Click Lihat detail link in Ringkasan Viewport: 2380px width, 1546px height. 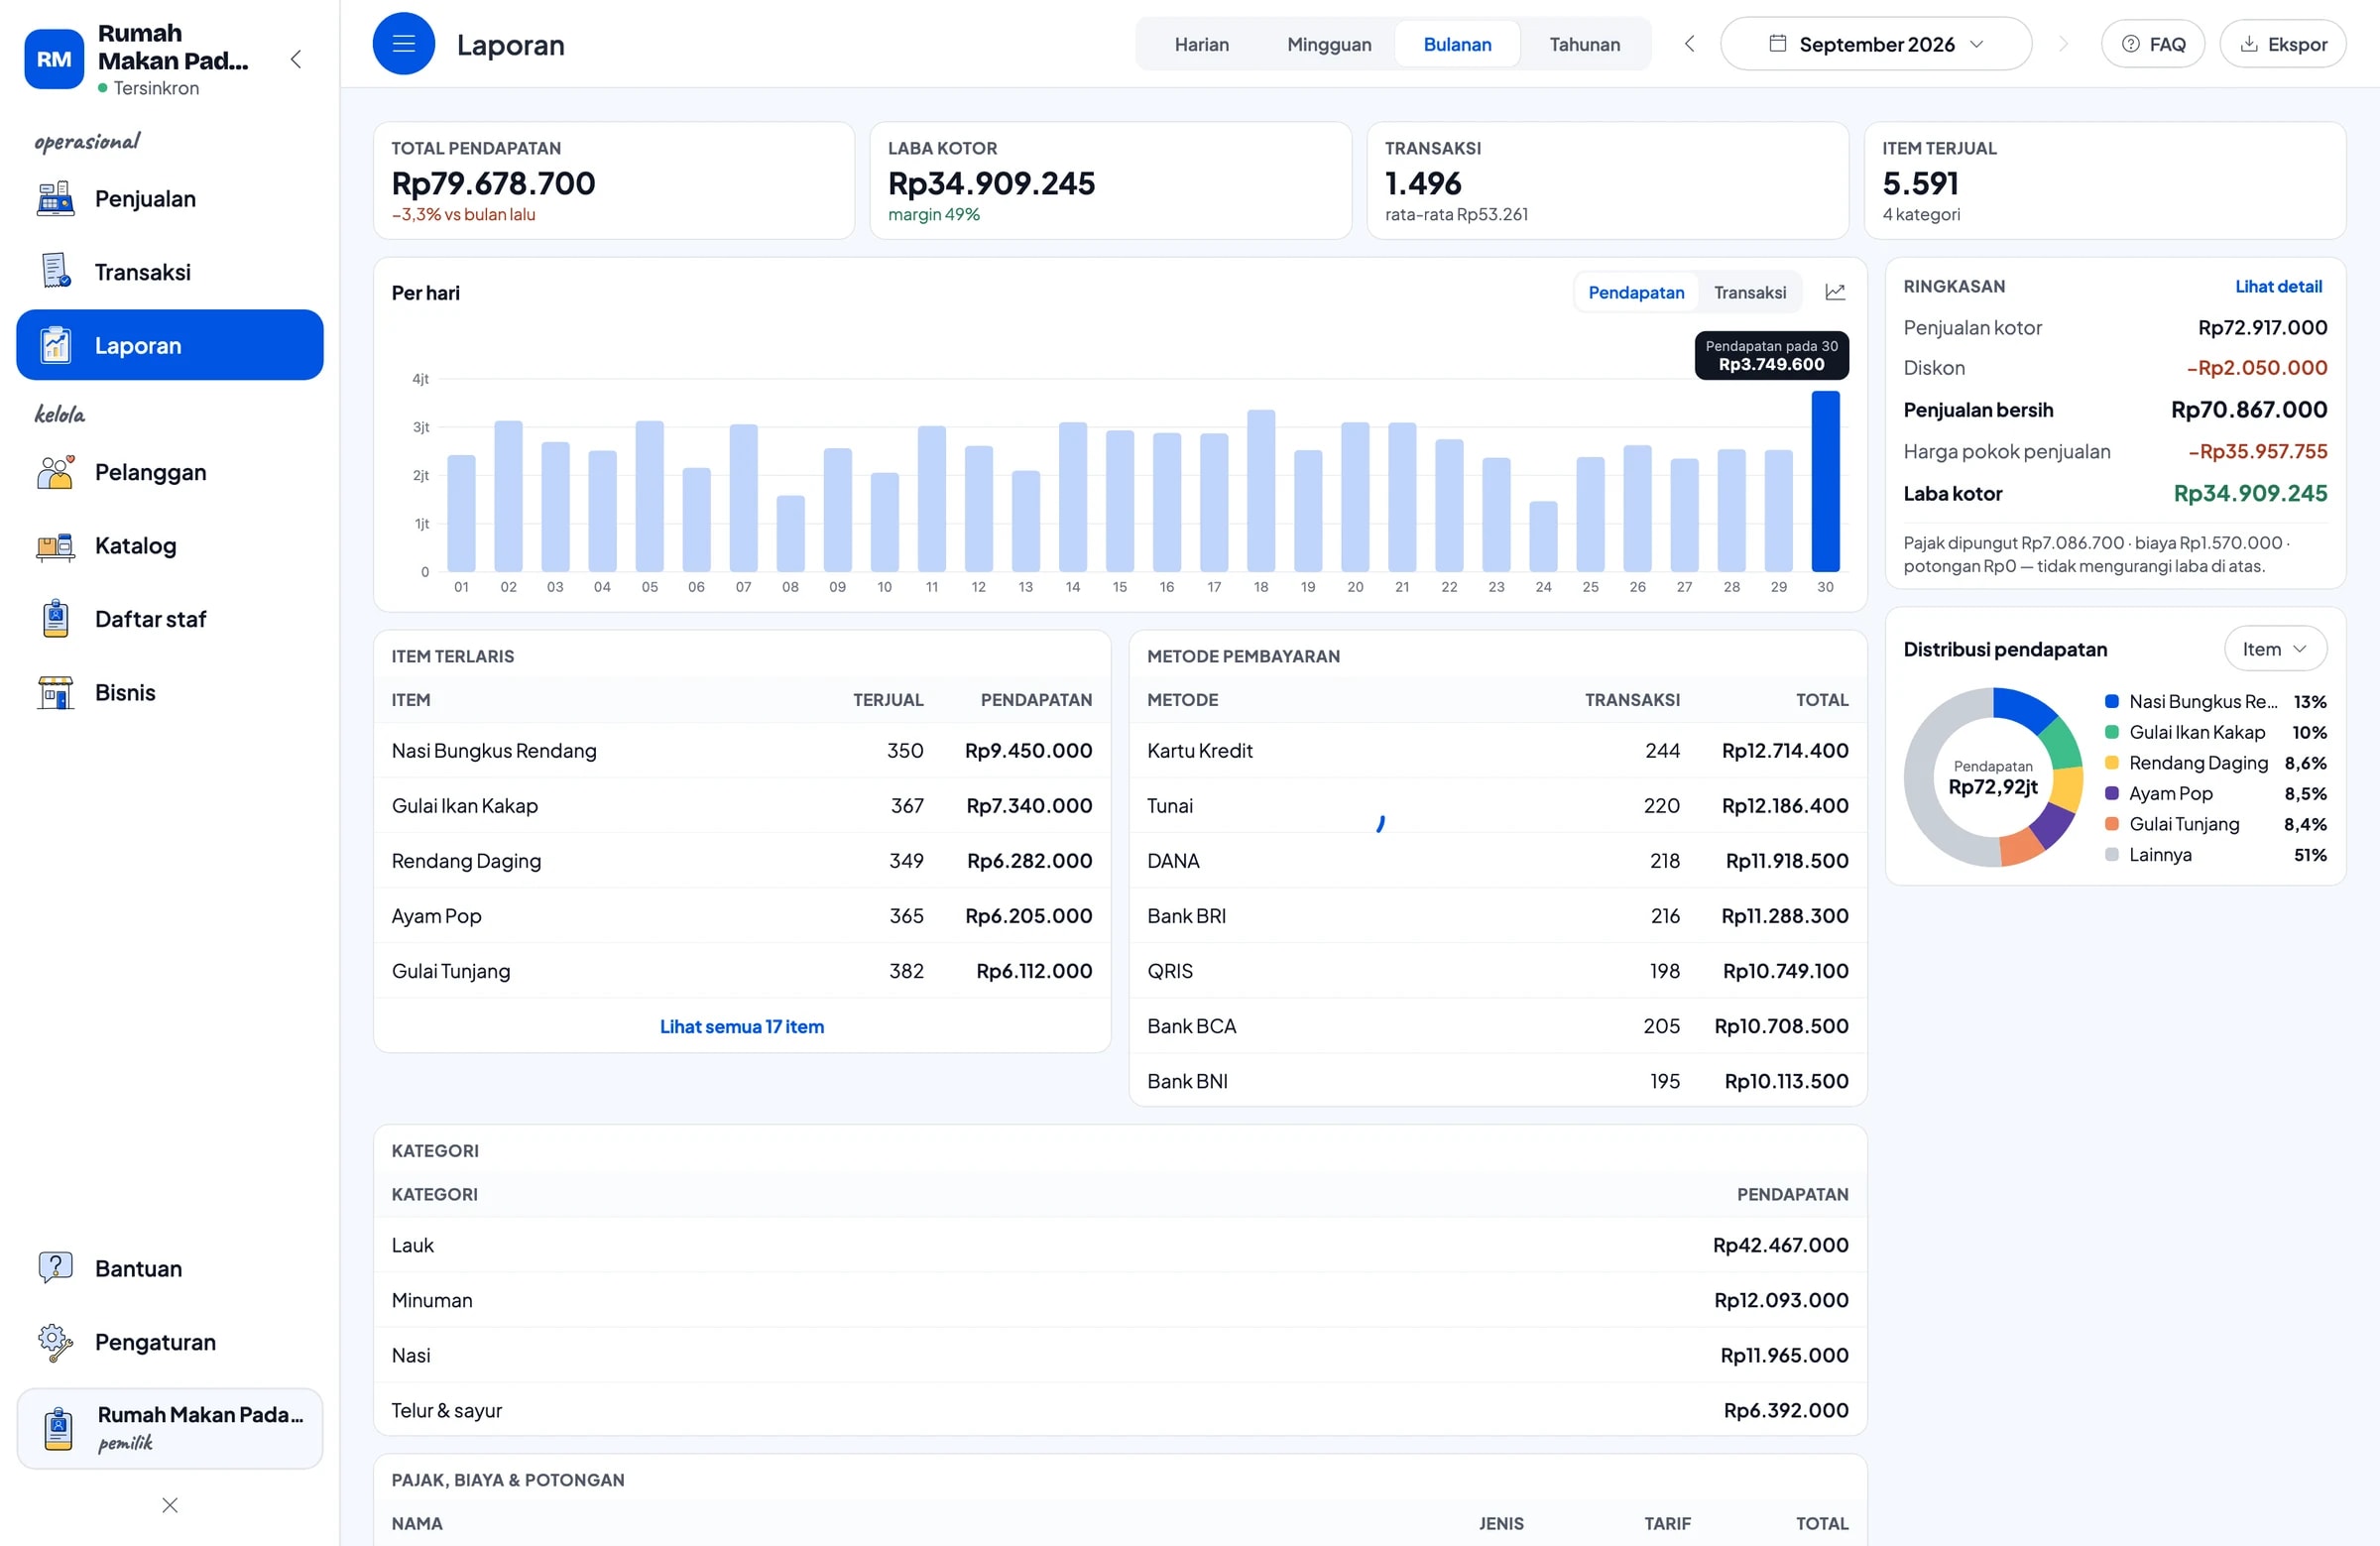click(2278, 286)
